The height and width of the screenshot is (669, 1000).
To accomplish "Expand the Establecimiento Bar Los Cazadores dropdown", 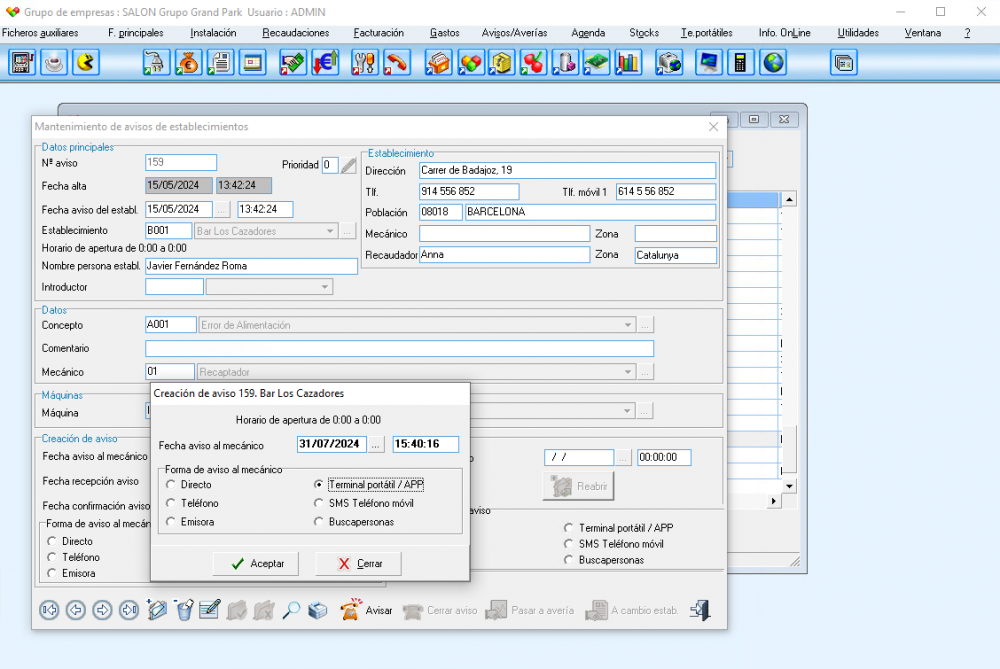I will [x=330, y=231].
